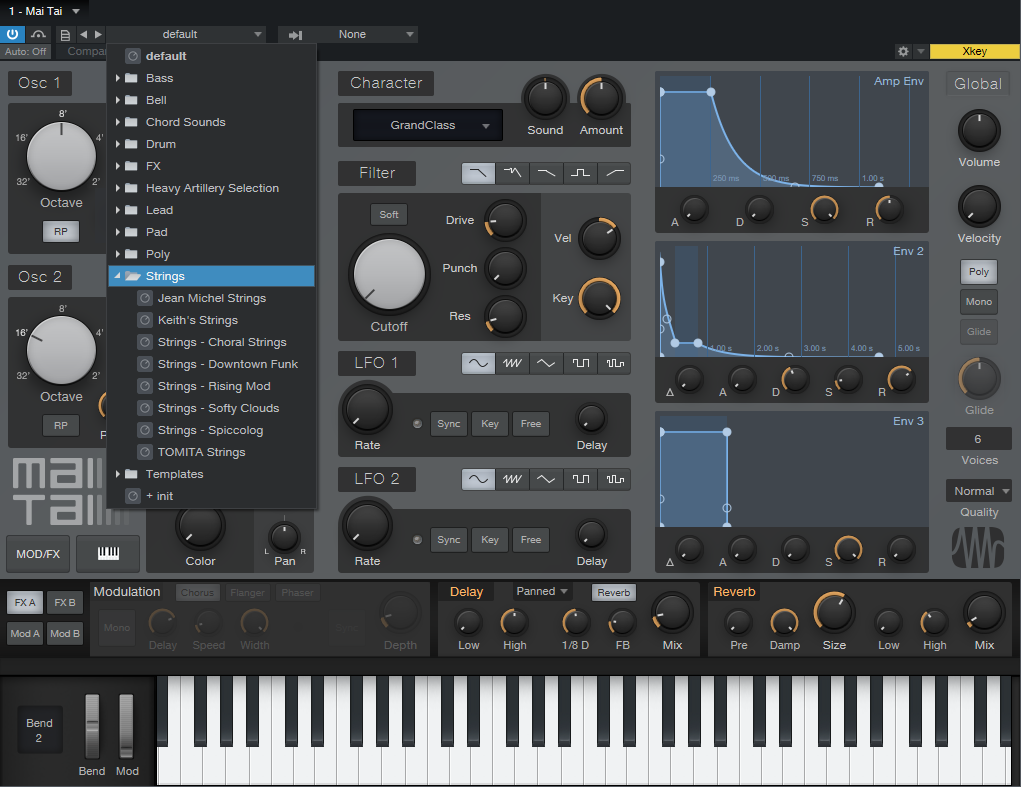The width and height of the screenshot is (1021, 787).
Task: Click the plugin power bypass icon
Action: click(x=13, y=34)
